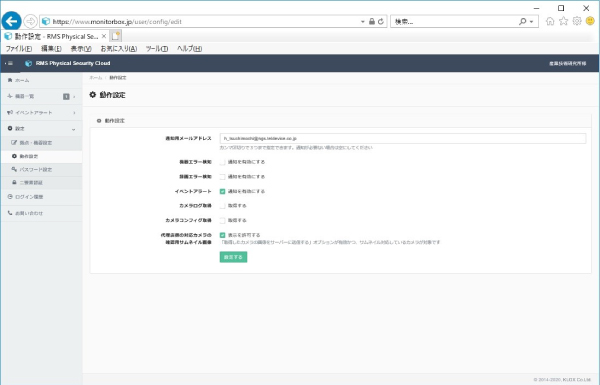Open the お気に入り menu
600x385 pixels.
pos(119,49)
